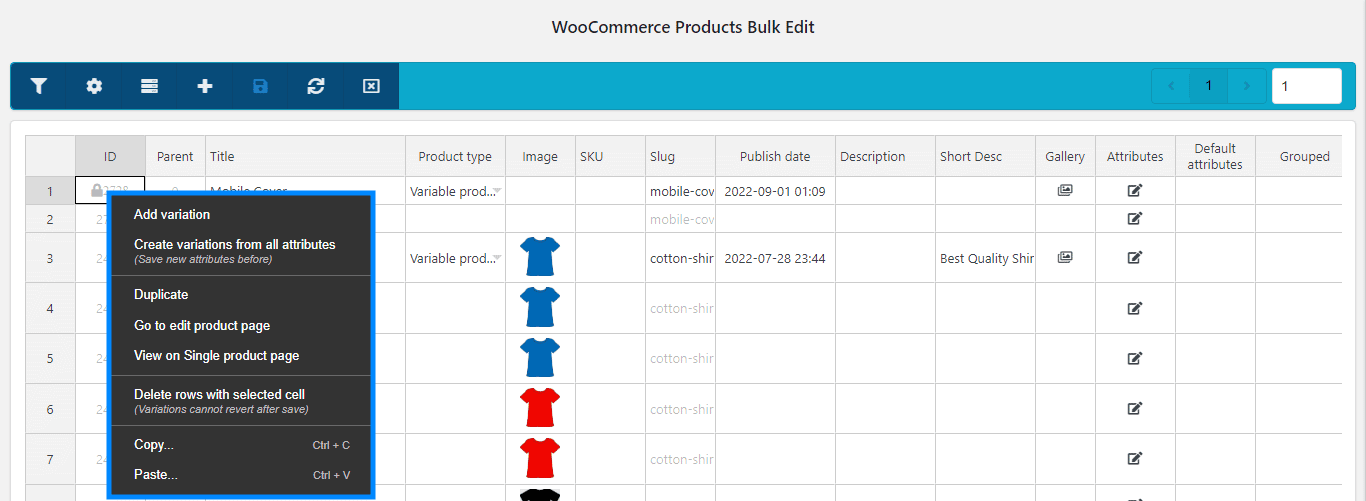Select row header number 7
The height and width of the screenshot is (501, 1366).
coord(50,458)
